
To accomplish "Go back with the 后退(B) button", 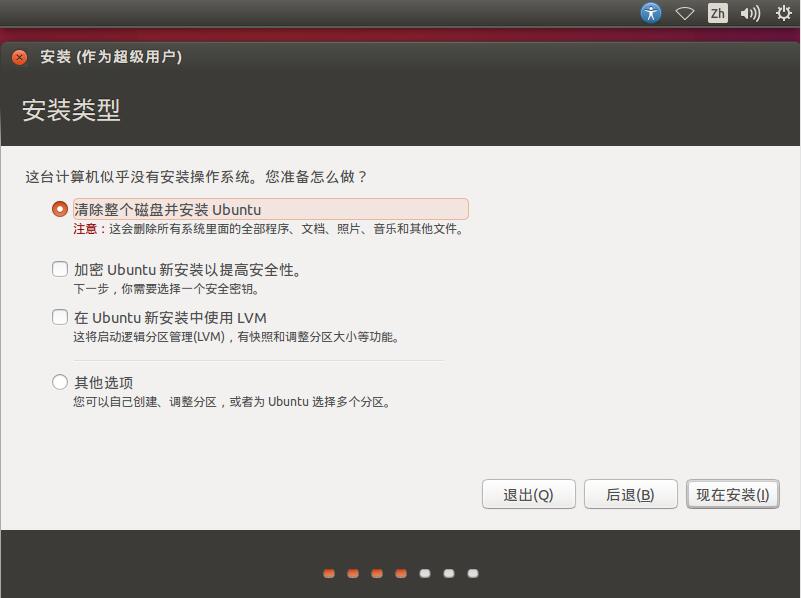I will 630,495.
